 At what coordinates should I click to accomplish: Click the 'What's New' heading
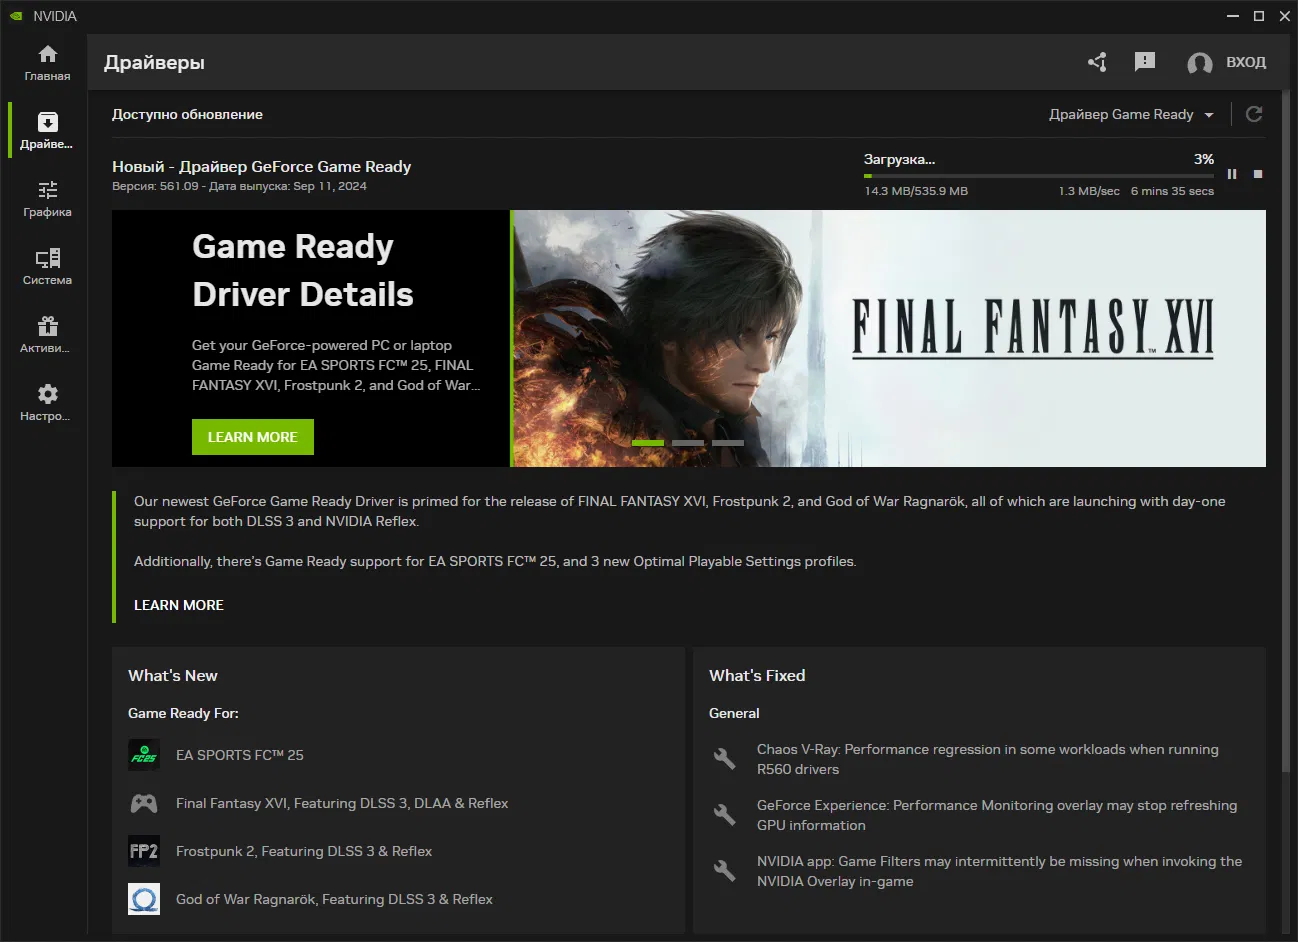click(173, 675)
